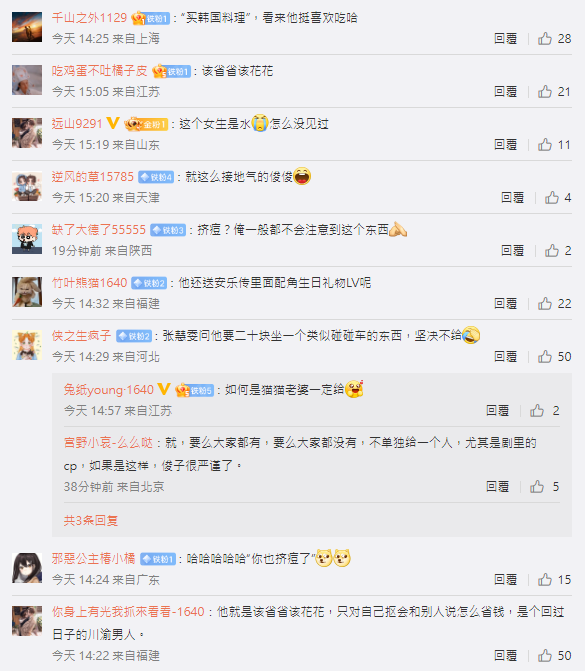Like 远山9291's comment
The width and height of the screenshot is (585, 671).
pos(545,145)
